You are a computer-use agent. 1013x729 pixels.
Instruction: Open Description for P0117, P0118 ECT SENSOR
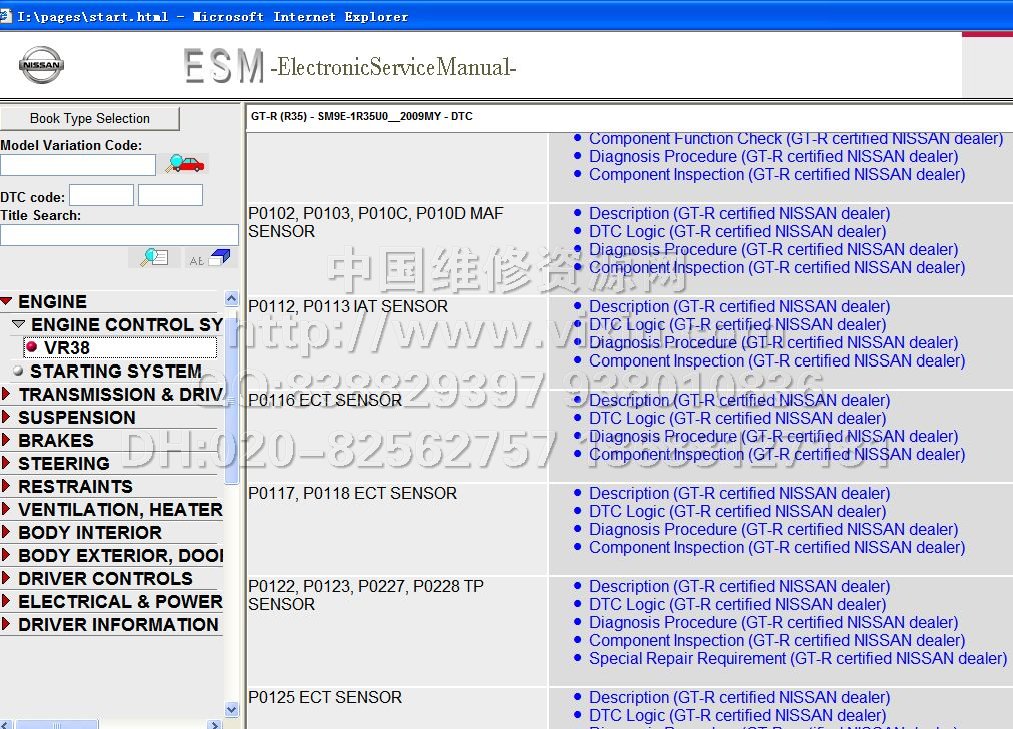[x=739, y=493]
